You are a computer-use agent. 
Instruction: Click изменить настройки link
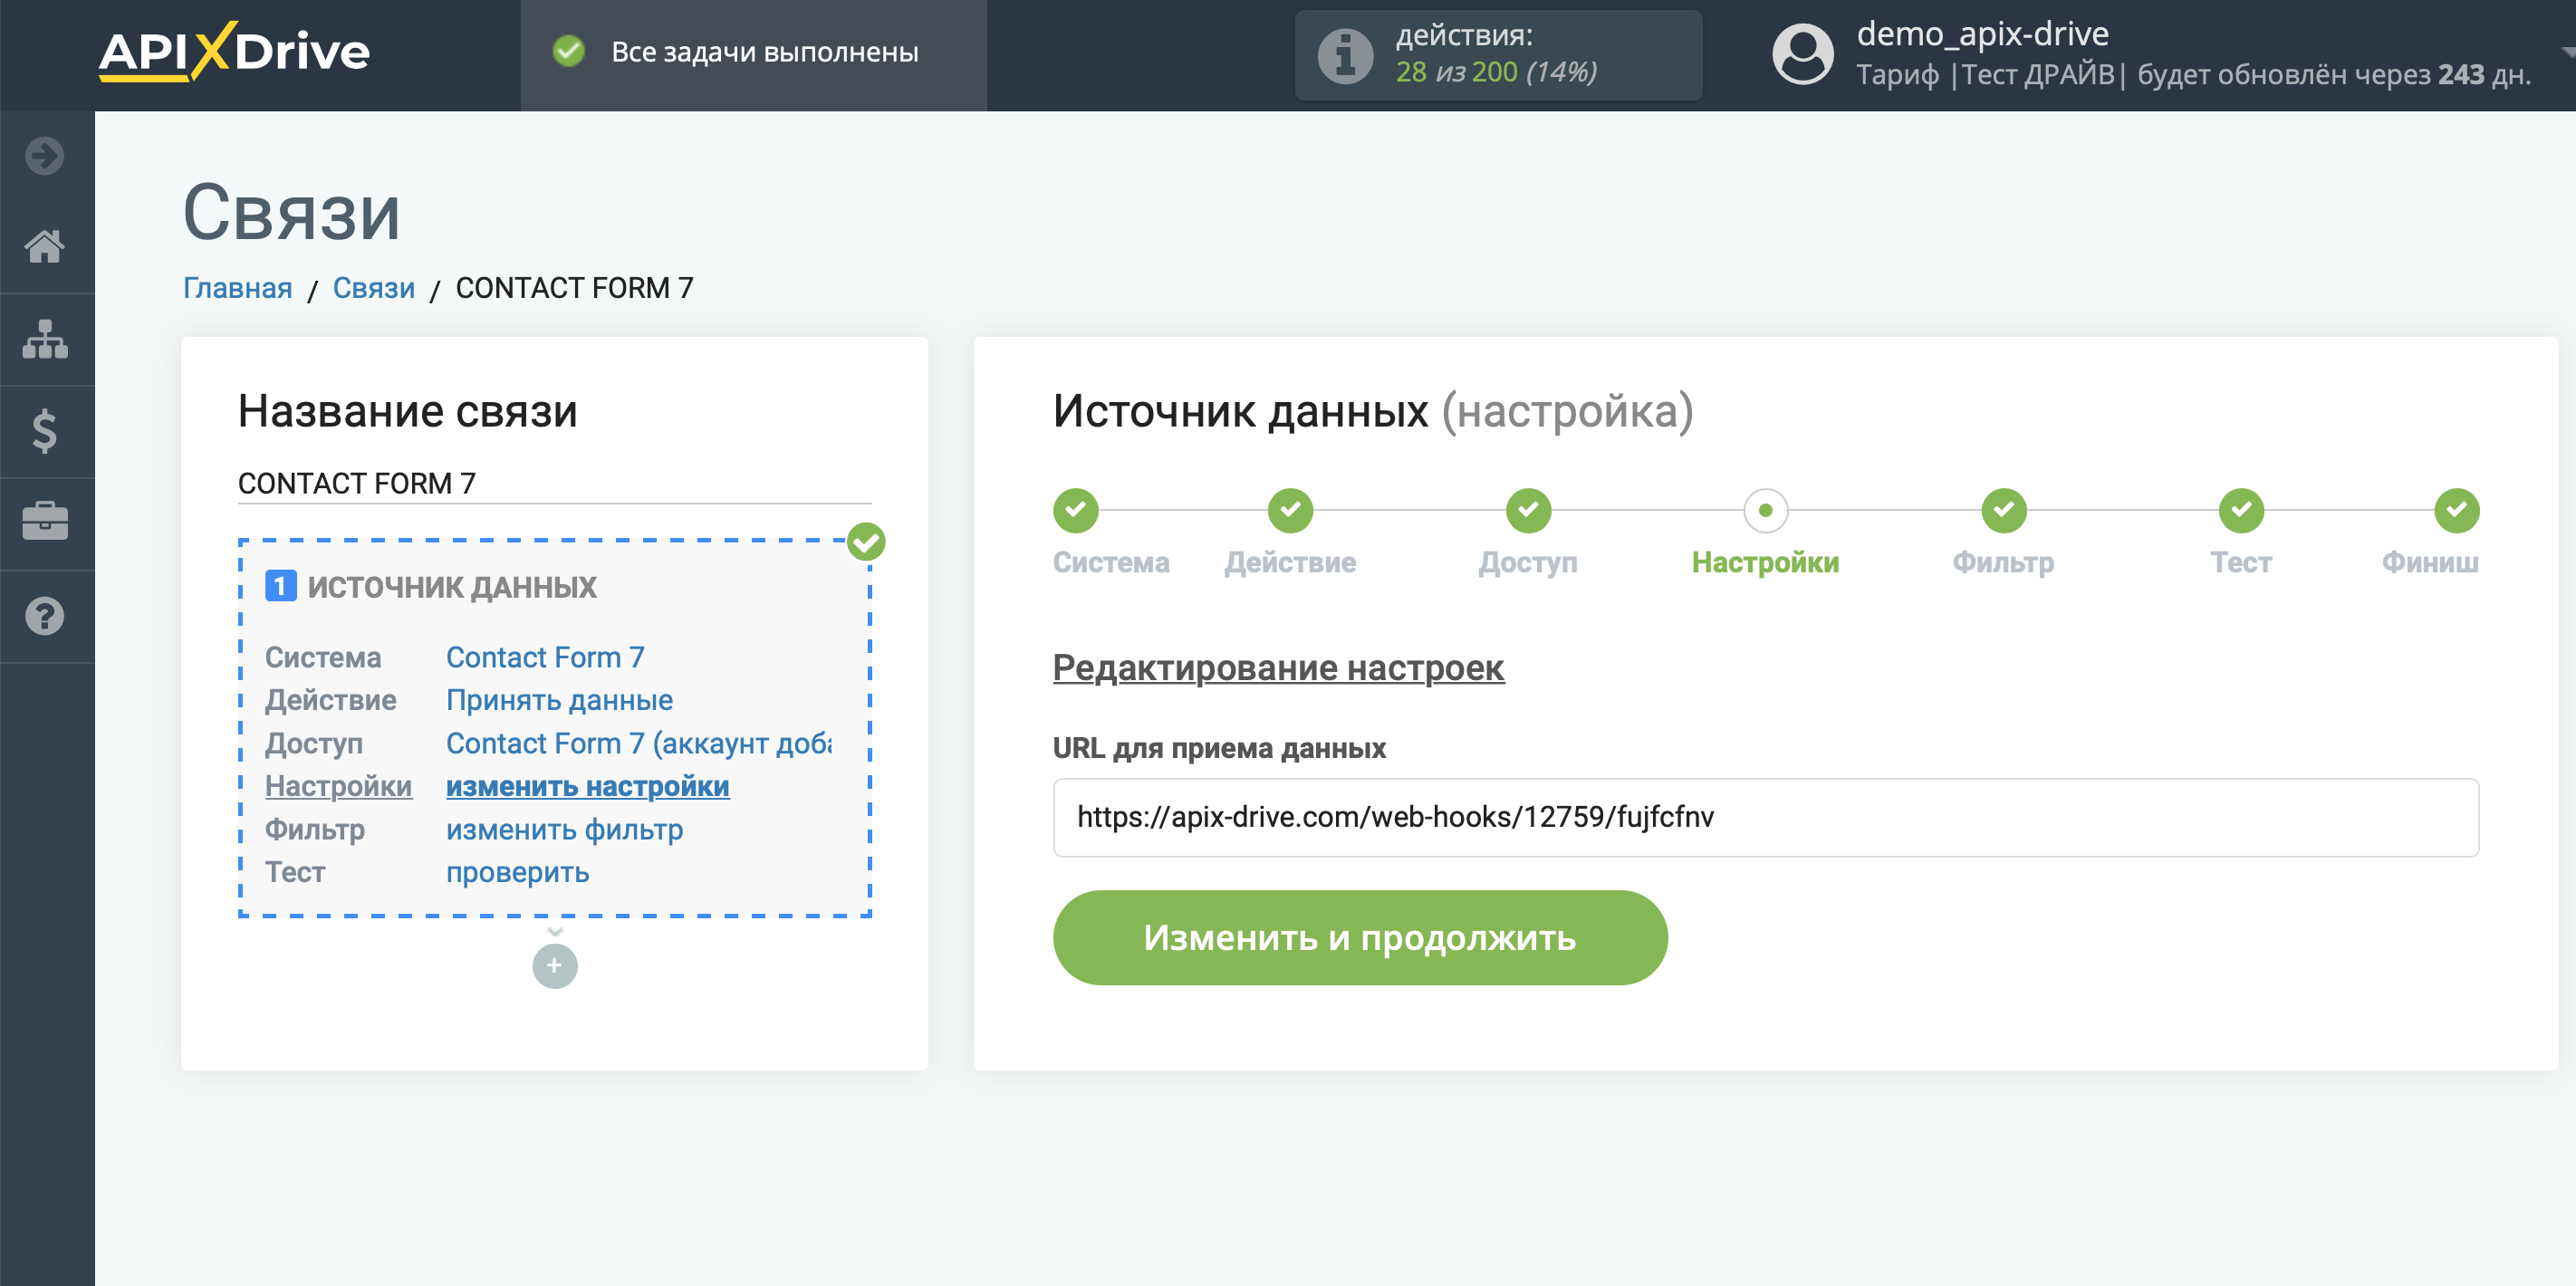(587, 786)
